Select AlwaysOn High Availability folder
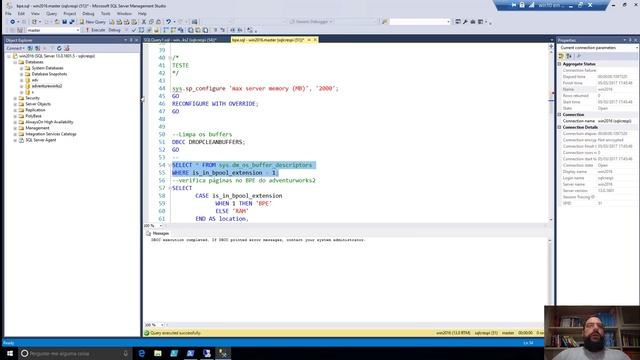The image size is (640, 360). pyautogui.click(x=49, y=122)
